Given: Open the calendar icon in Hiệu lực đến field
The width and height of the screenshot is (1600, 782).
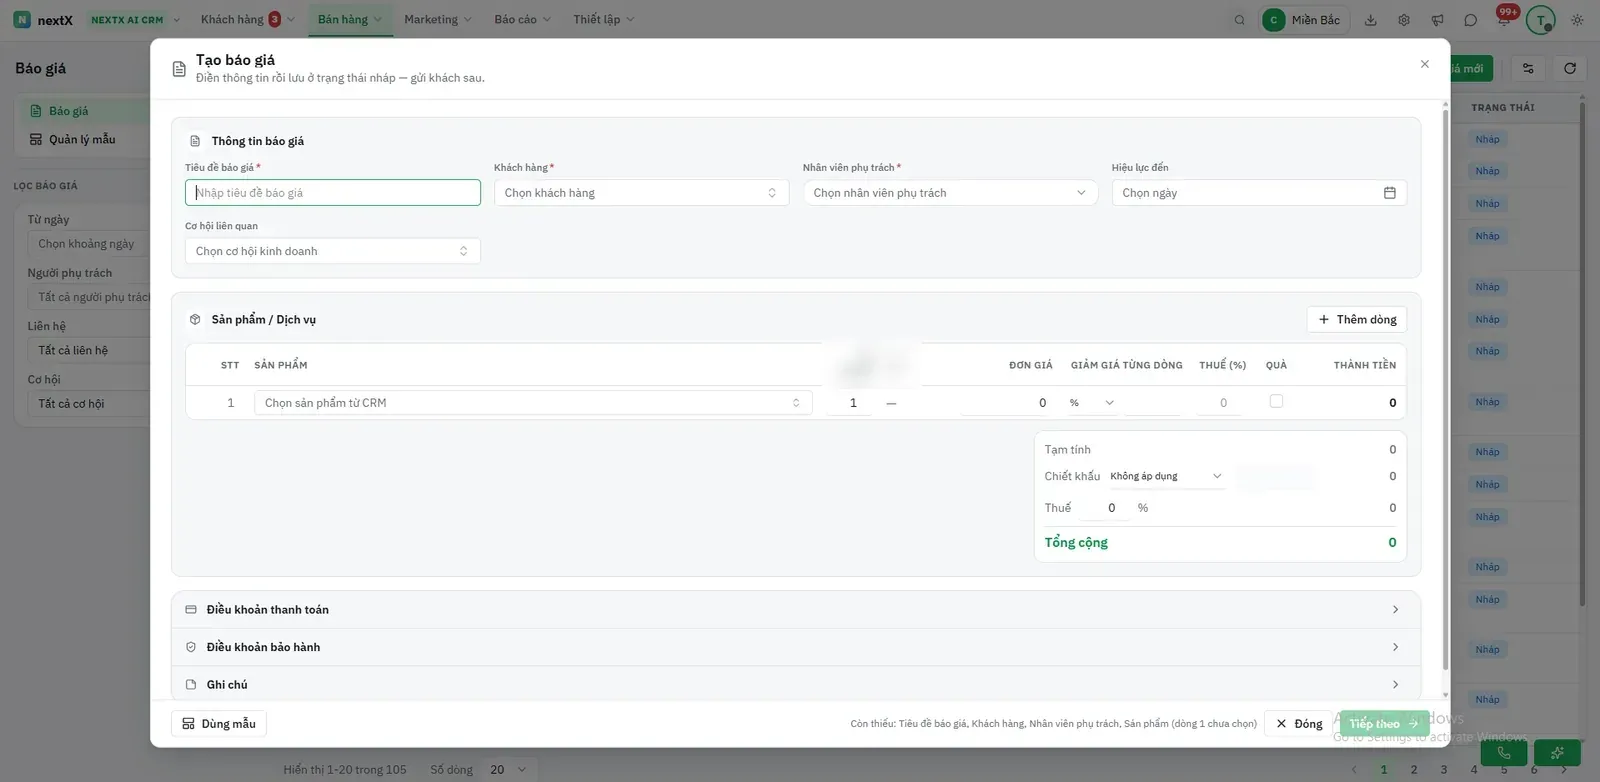Looking at the screenshot, I should coord(1389,193).
